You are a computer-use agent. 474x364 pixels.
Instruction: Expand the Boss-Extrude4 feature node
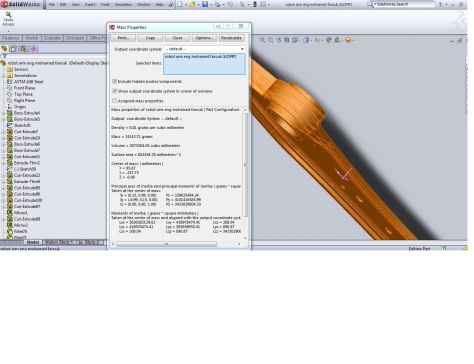click(x=3, y=113)
